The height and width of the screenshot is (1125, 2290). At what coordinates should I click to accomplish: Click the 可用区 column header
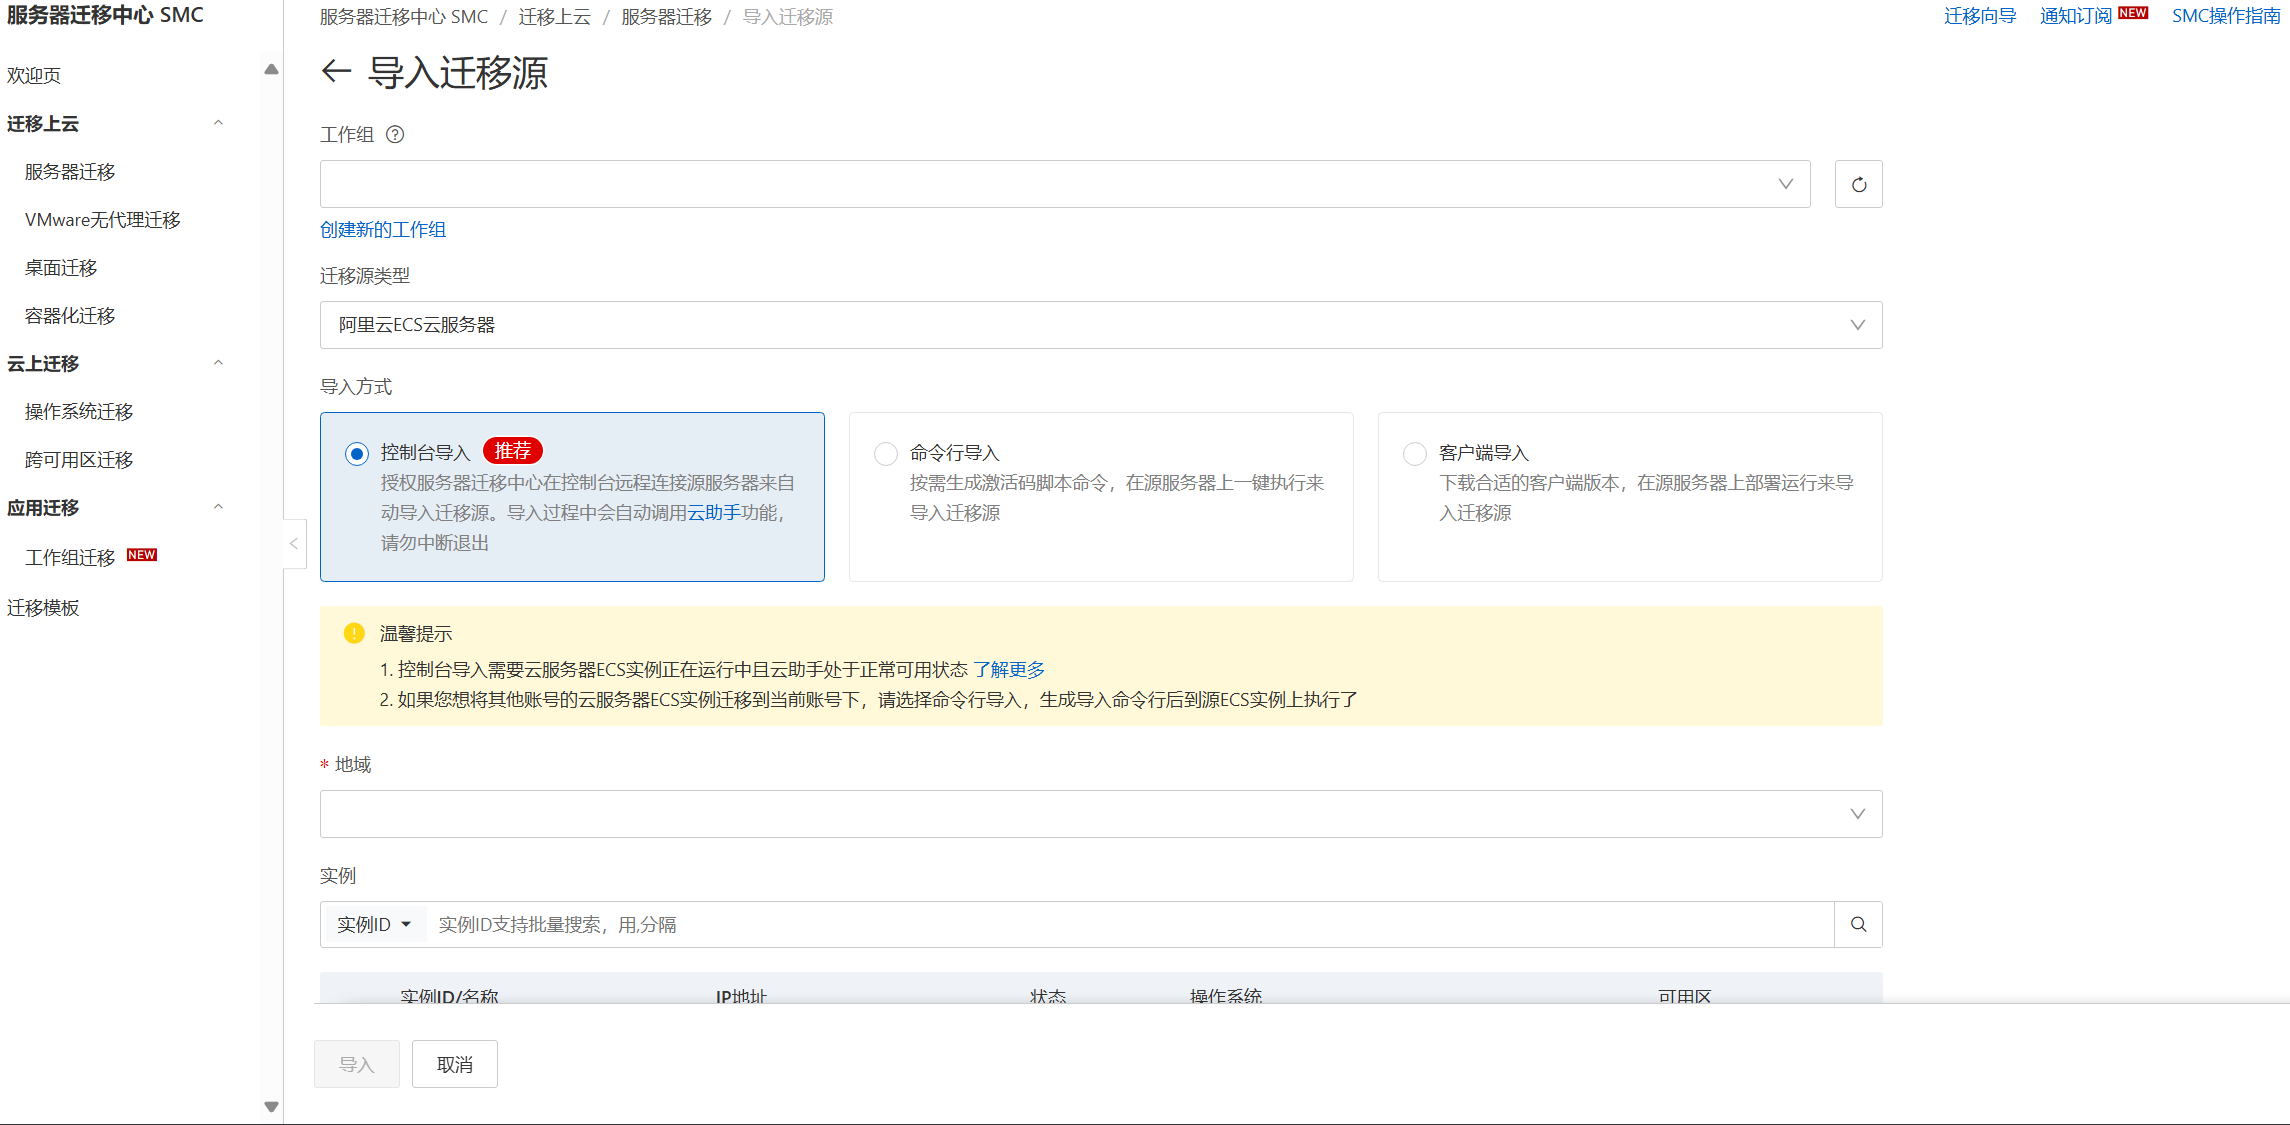(x=1685, y=995)
